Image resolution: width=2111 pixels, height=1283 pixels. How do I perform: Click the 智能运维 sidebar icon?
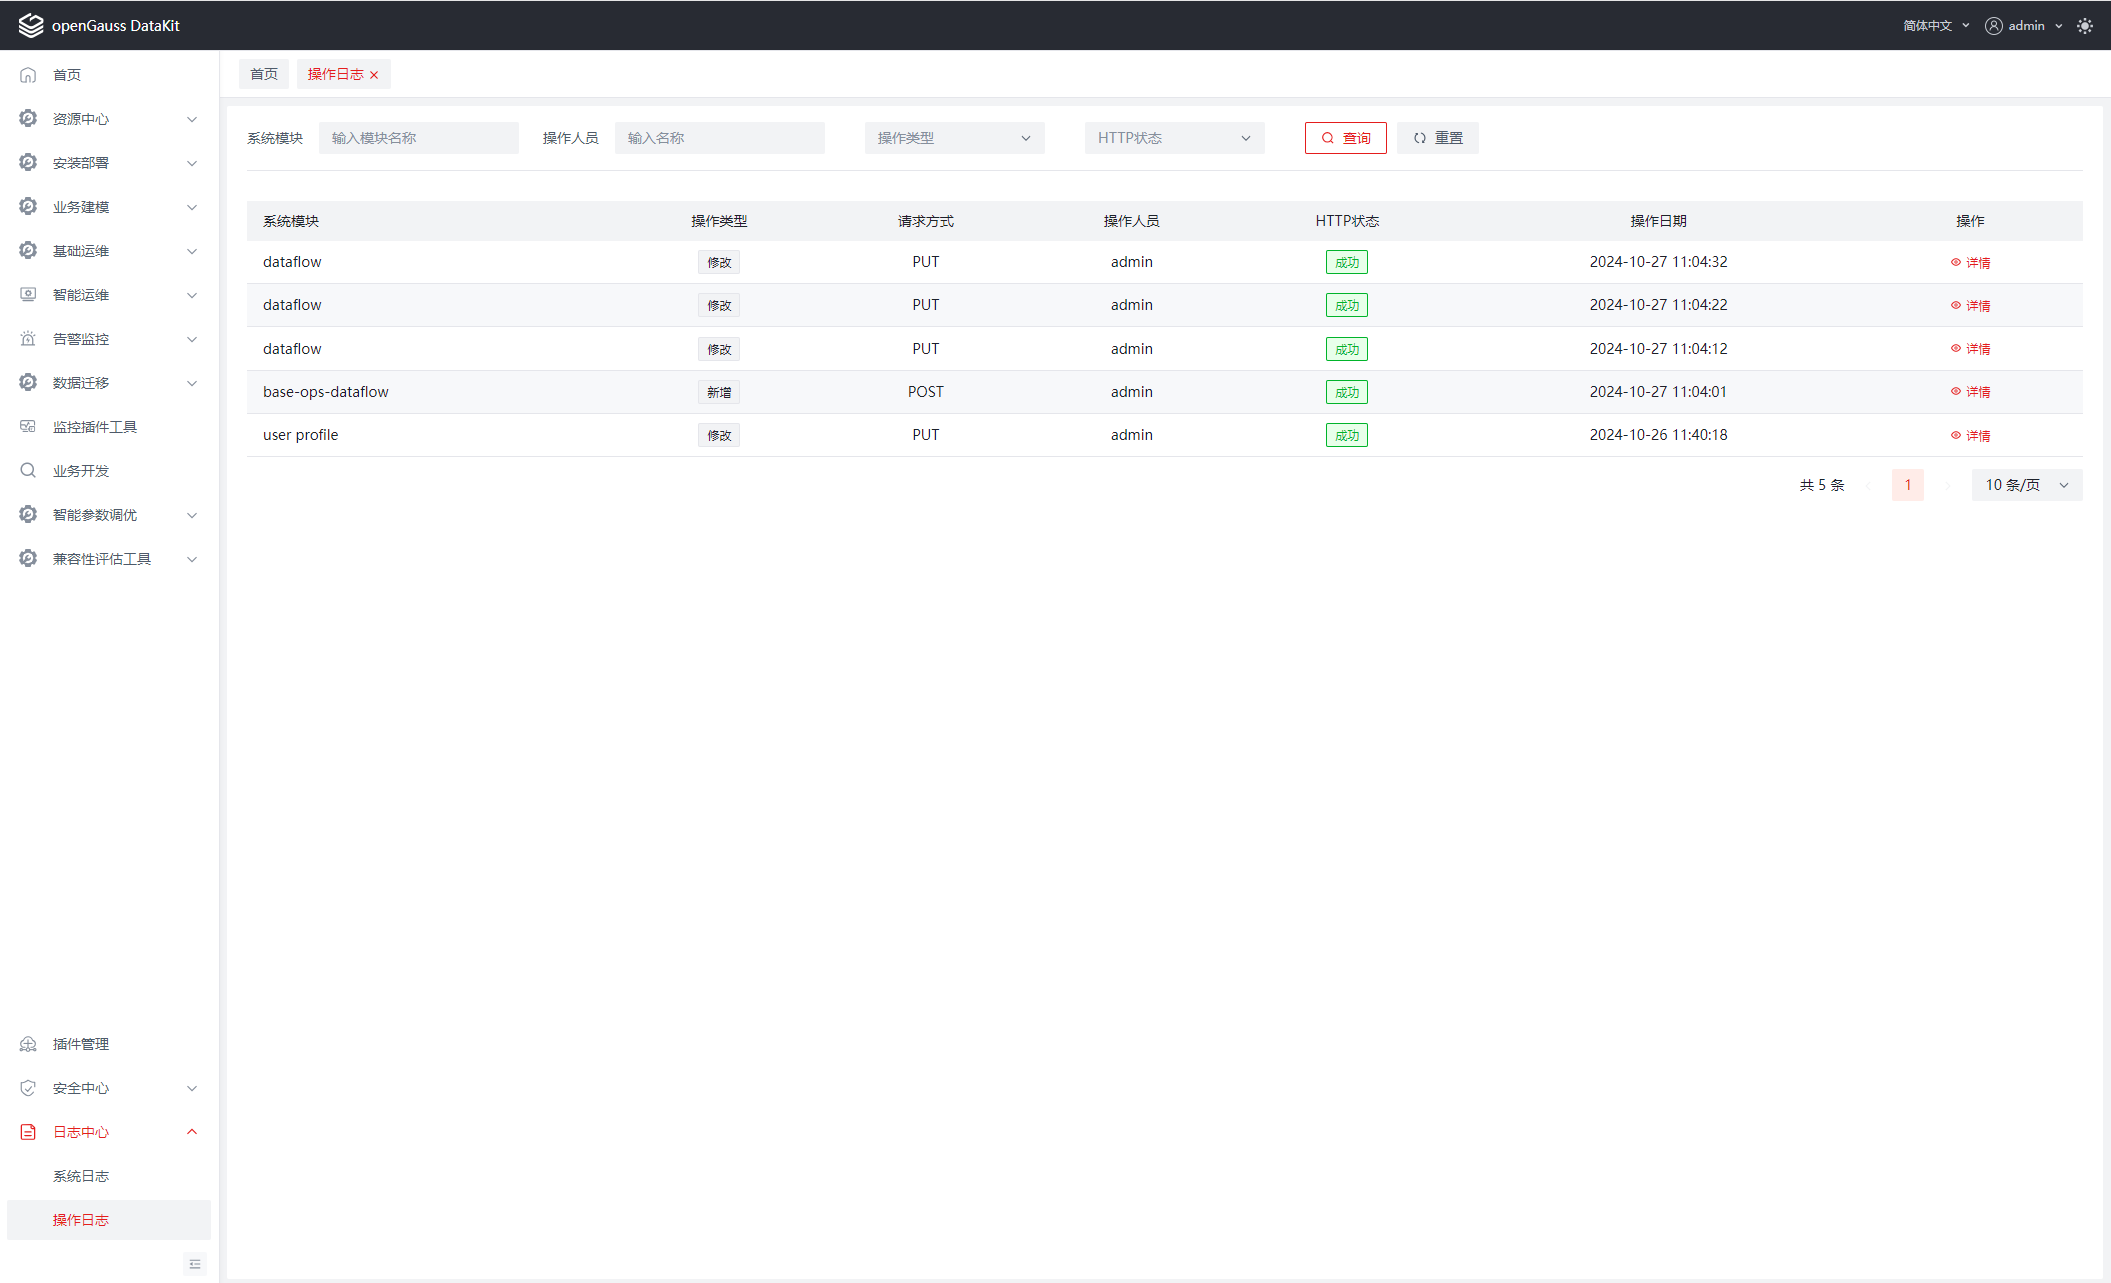coord(28,295)
